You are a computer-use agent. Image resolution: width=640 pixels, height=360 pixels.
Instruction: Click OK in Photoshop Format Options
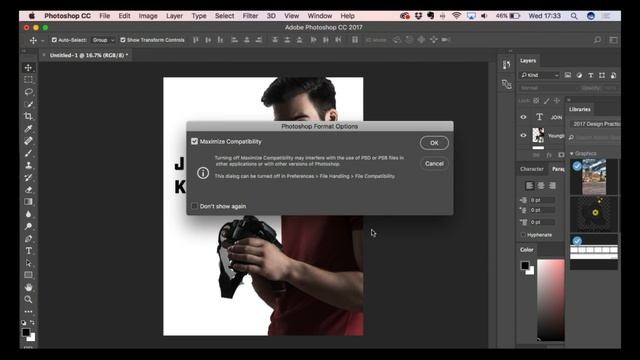(434, 143)
